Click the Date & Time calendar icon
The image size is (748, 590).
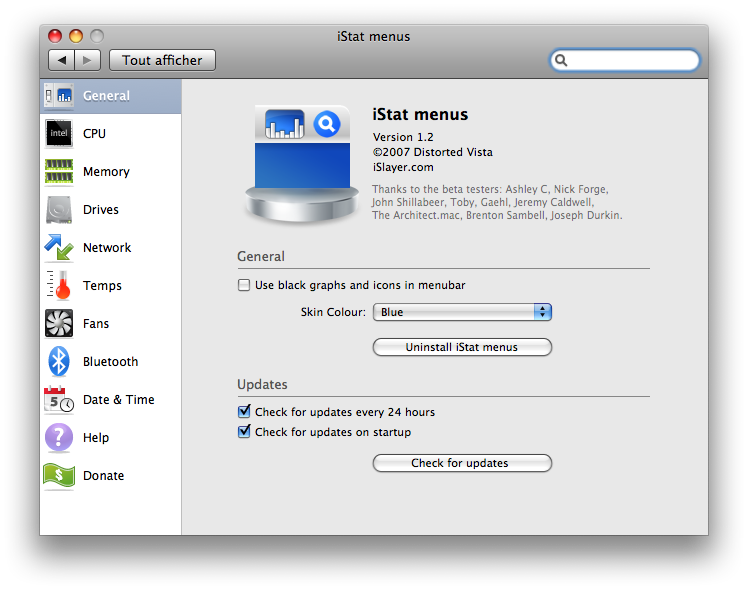tap(59, 399)
